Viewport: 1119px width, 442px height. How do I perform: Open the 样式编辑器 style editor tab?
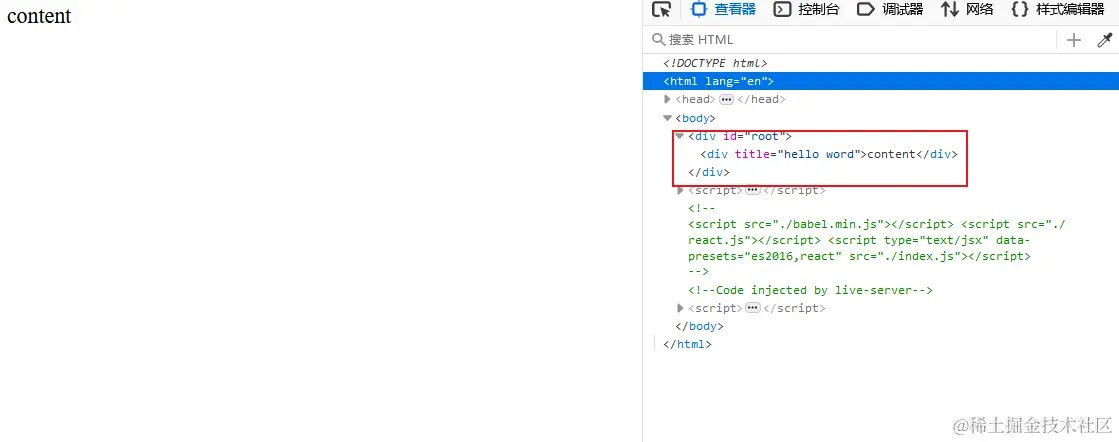[x=1058, y=9]
